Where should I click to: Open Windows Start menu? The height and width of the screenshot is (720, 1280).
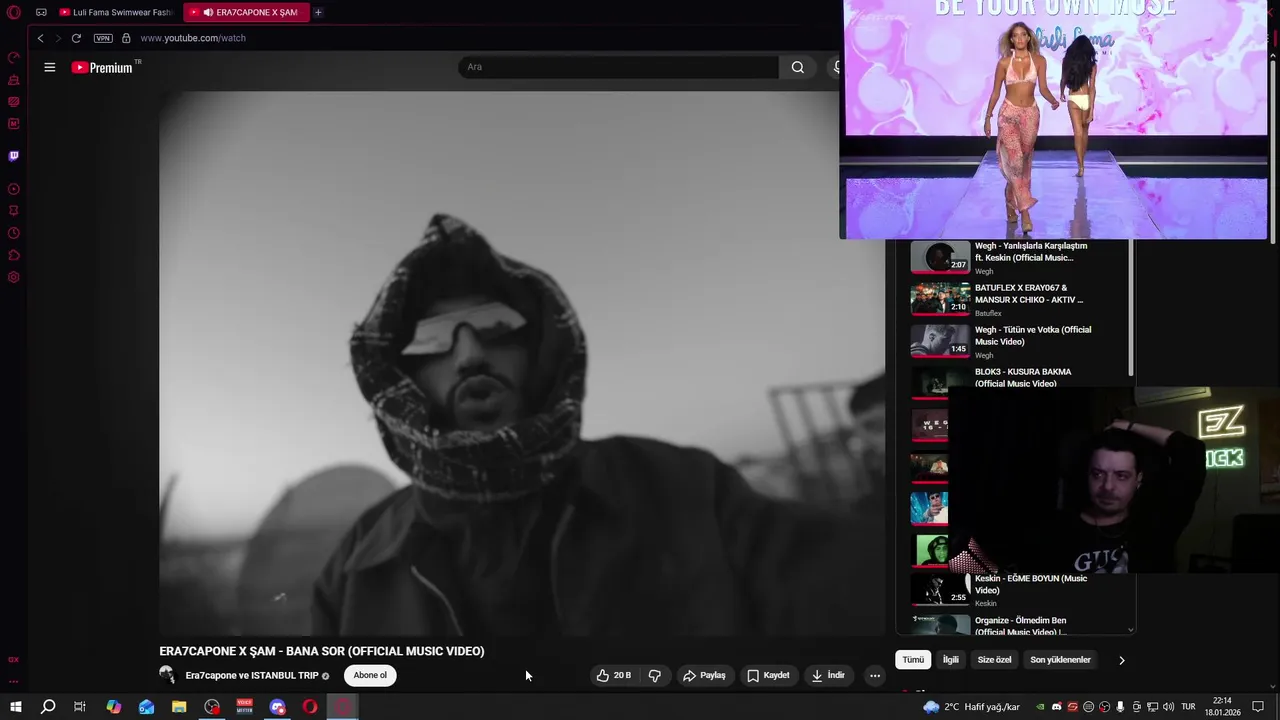15,707
